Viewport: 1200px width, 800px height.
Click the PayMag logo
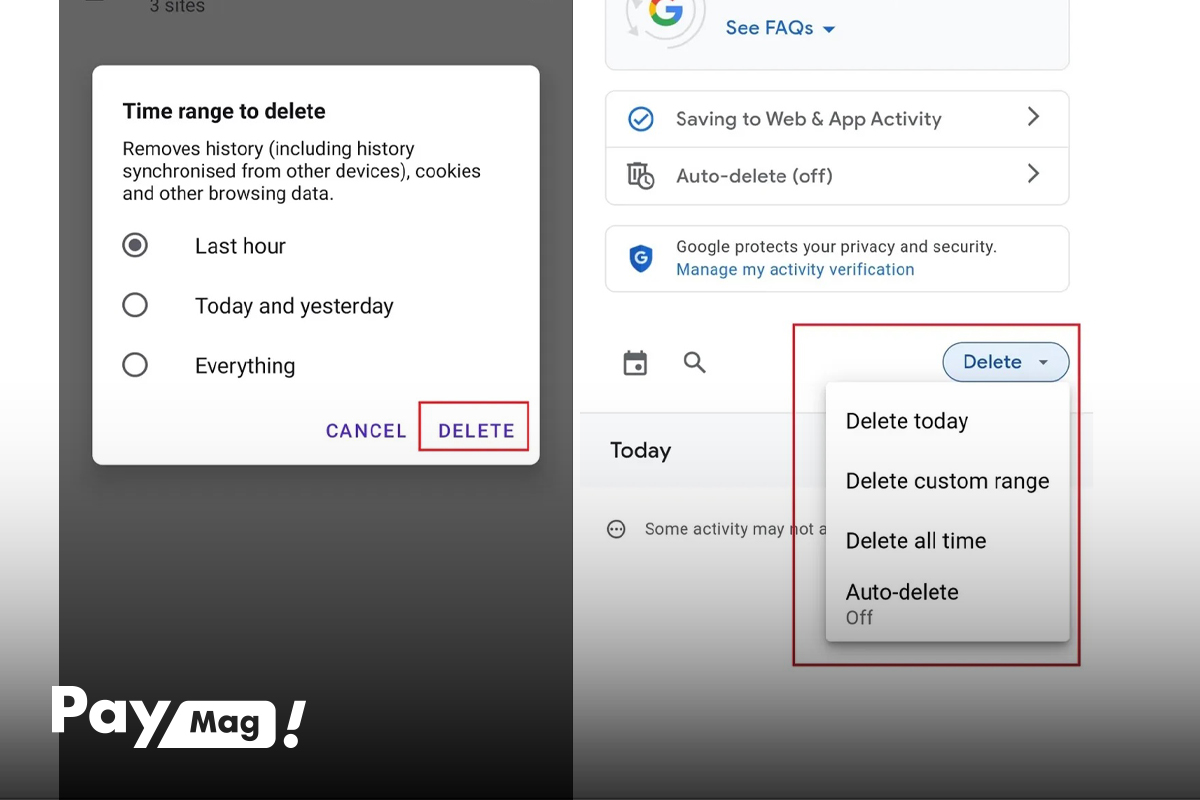[x=178, y=716]
